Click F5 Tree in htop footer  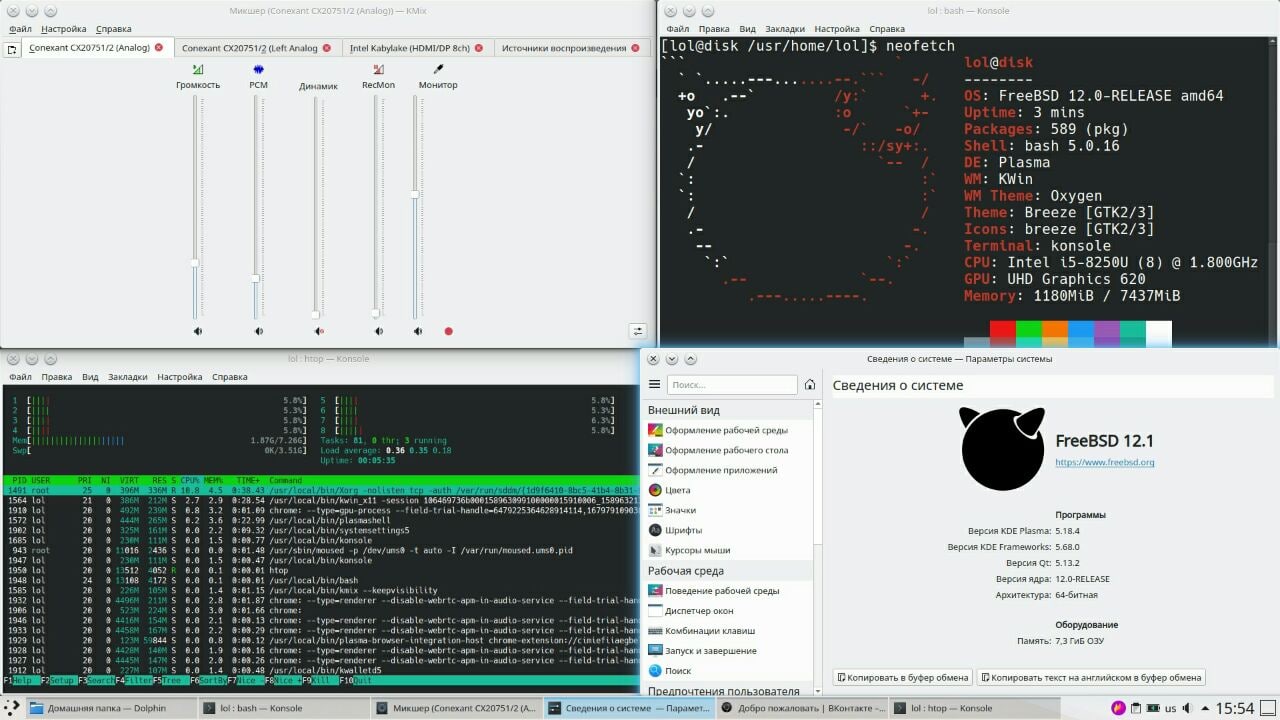click(170, 680)
